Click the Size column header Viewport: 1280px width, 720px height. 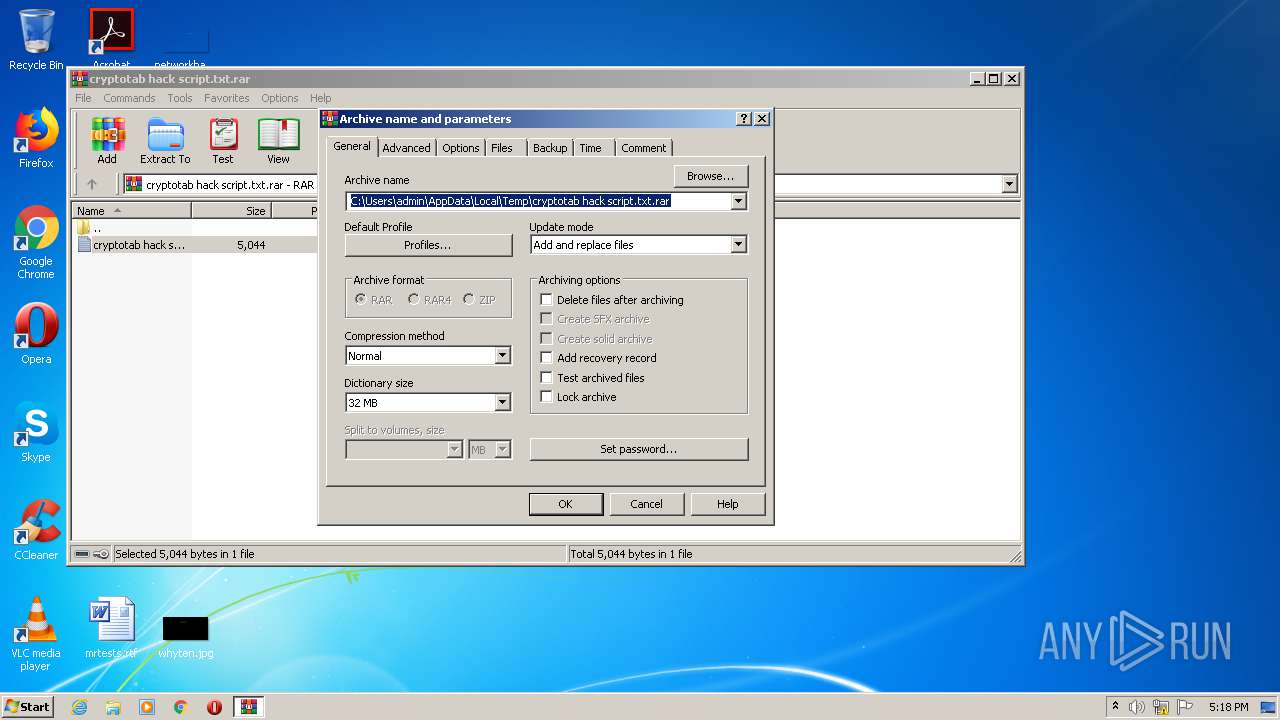[x=231, y=211]
